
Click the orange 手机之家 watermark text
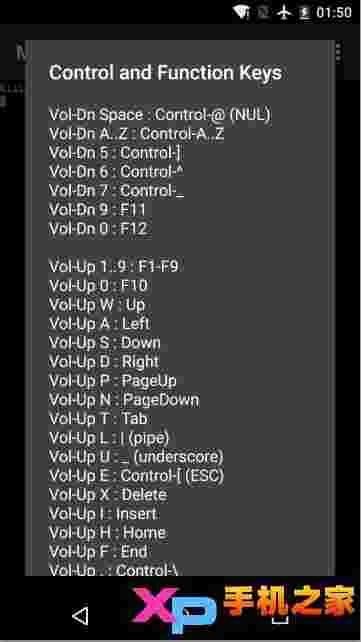coord(289,601)
